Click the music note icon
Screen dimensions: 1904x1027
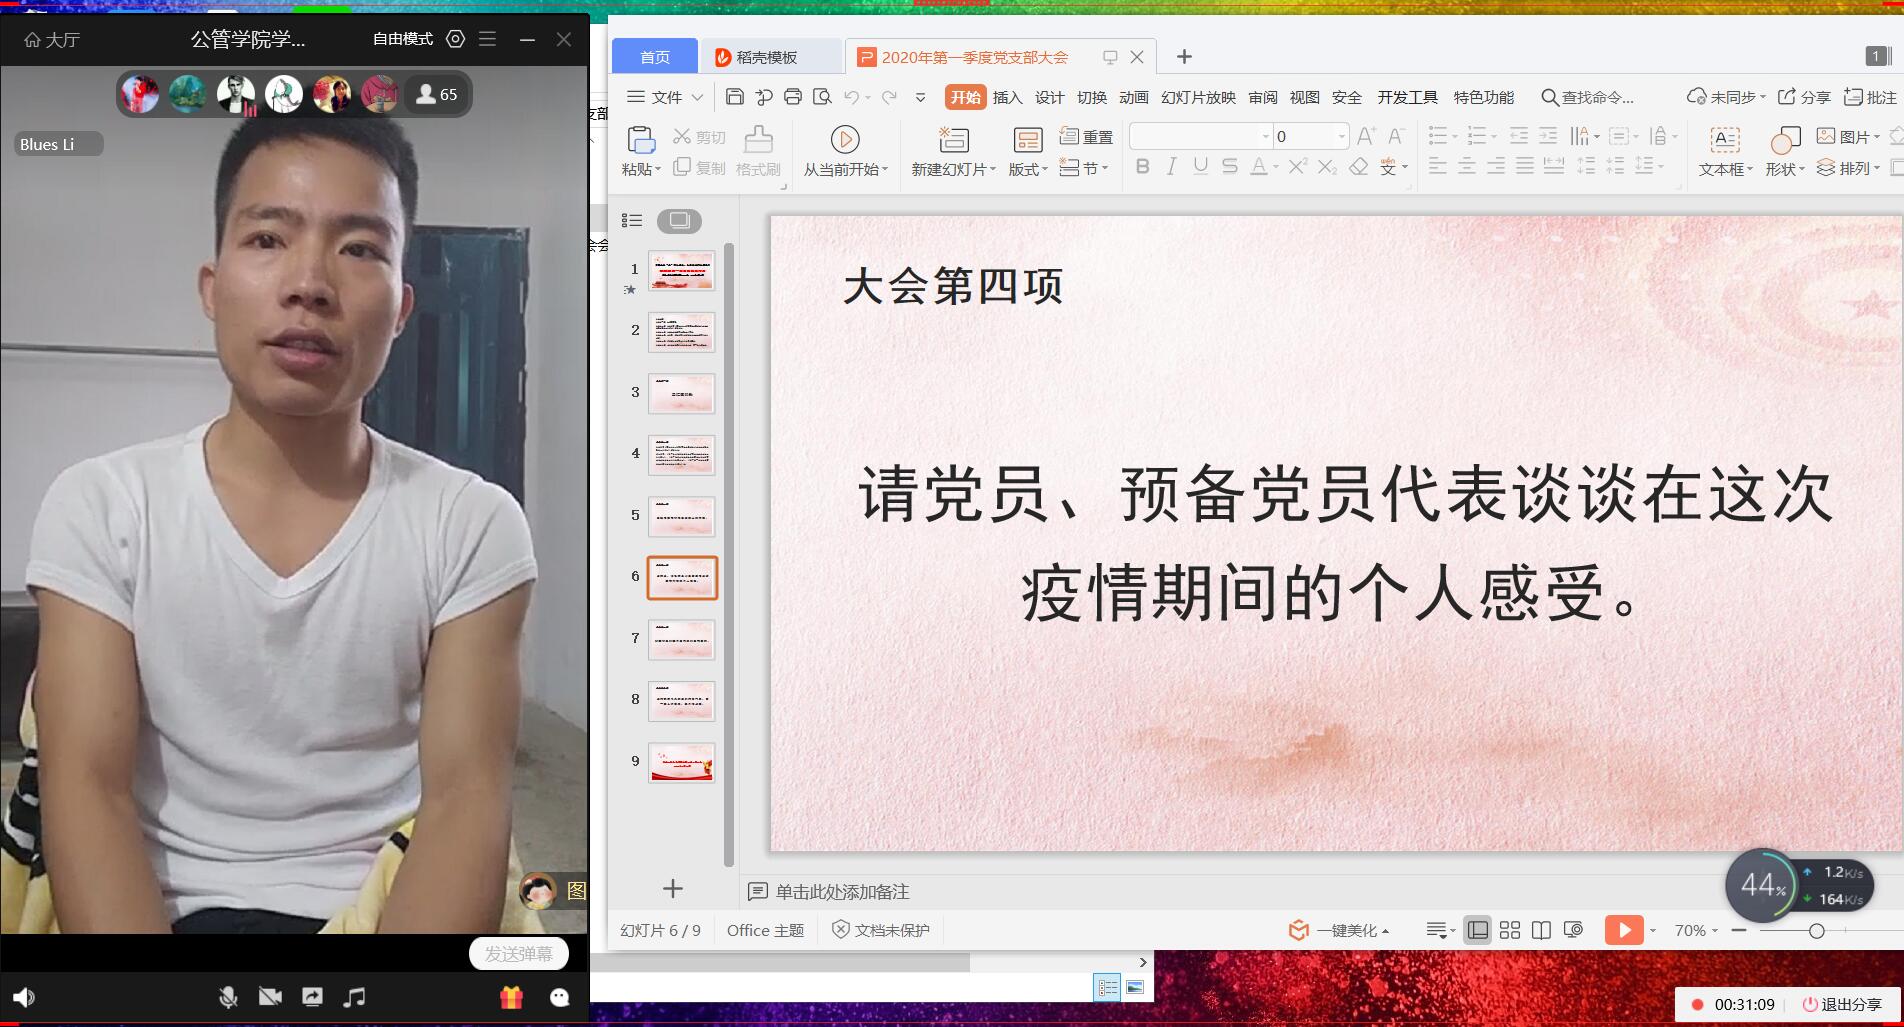[x=354, y=997]
